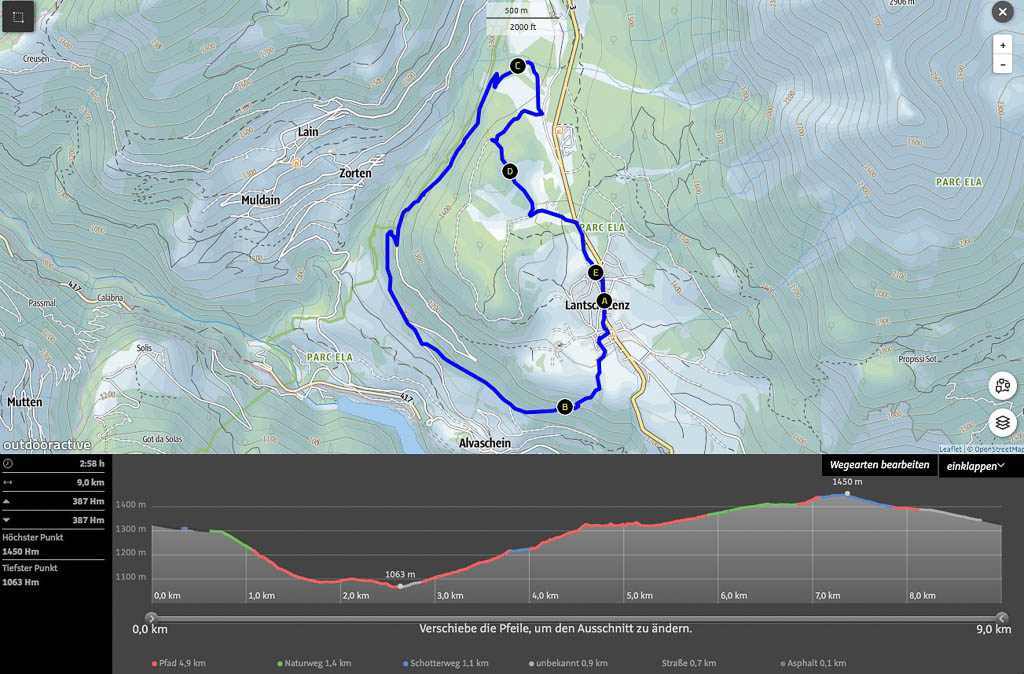Click the Wegearten bearbeiten button
The image size is (1024, 674).
click(x=879, y=465)
